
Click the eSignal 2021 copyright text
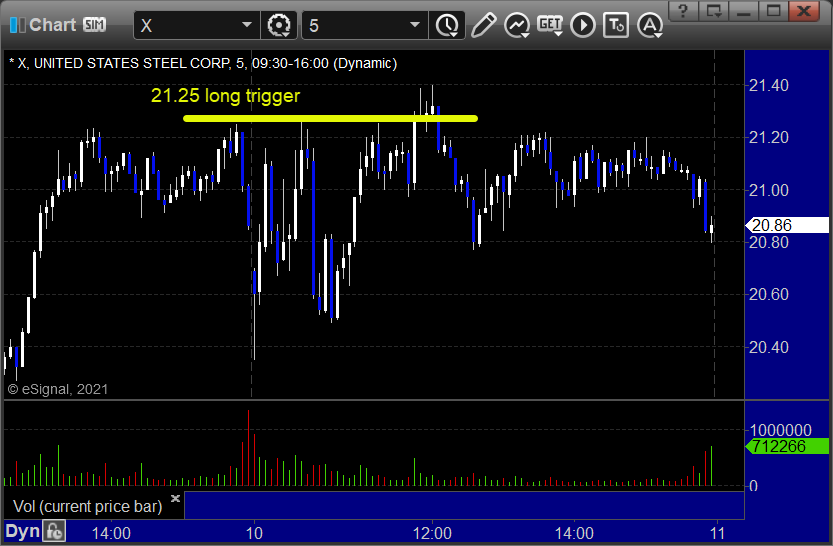(x=57, y=389)
